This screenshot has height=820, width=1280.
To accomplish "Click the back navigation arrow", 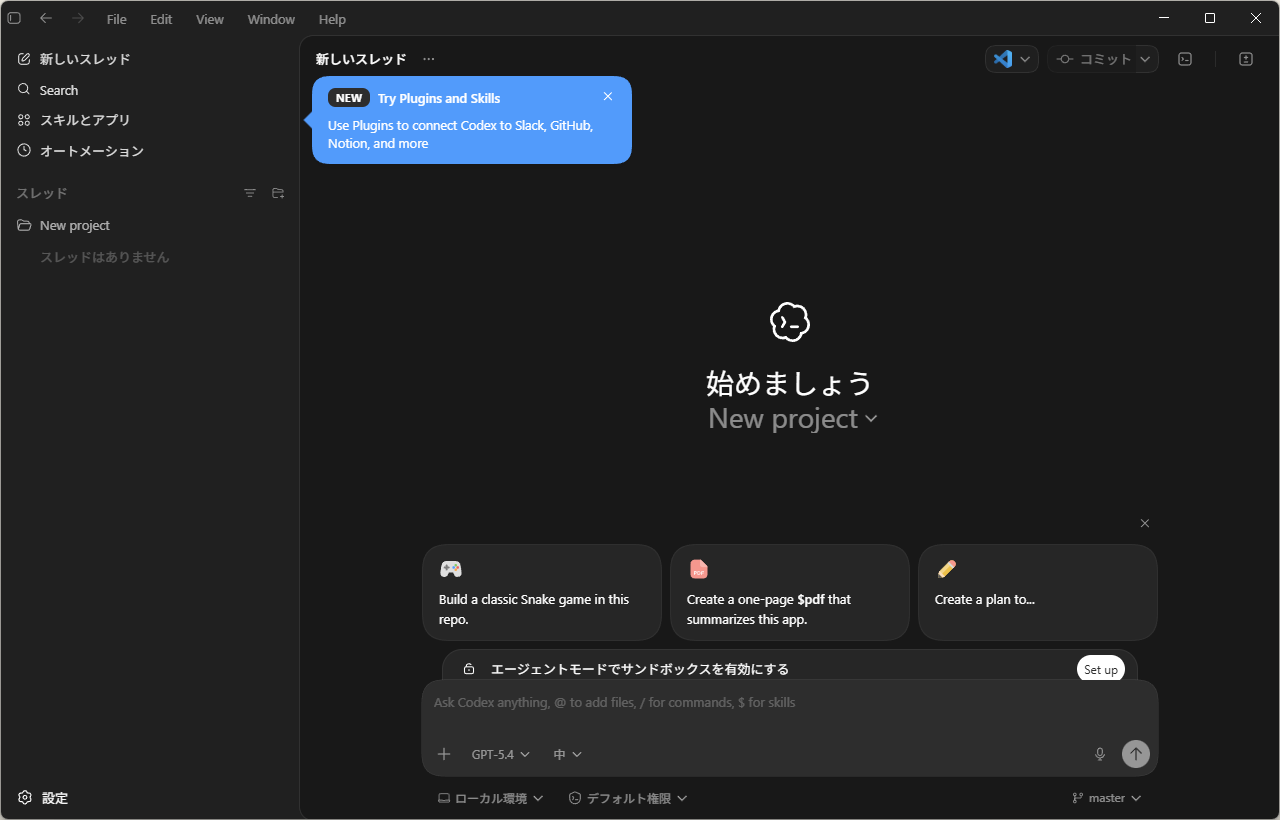I will [x=46, y=18].
